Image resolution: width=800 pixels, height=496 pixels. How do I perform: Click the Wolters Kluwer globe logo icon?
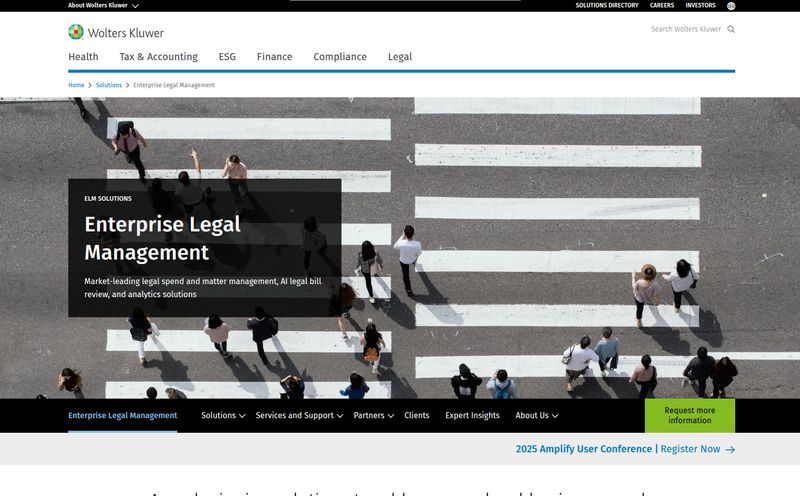76,32
